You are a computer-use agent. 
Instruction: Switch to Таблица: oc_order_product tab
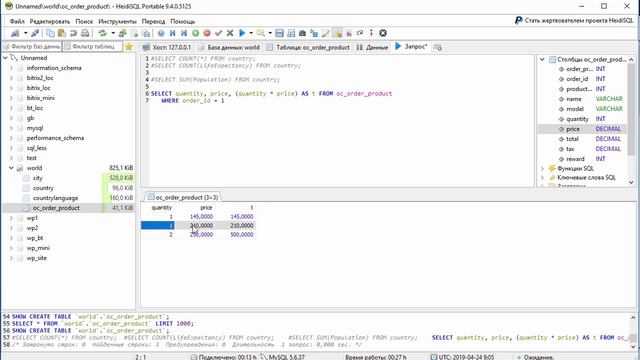click(308, 47)
